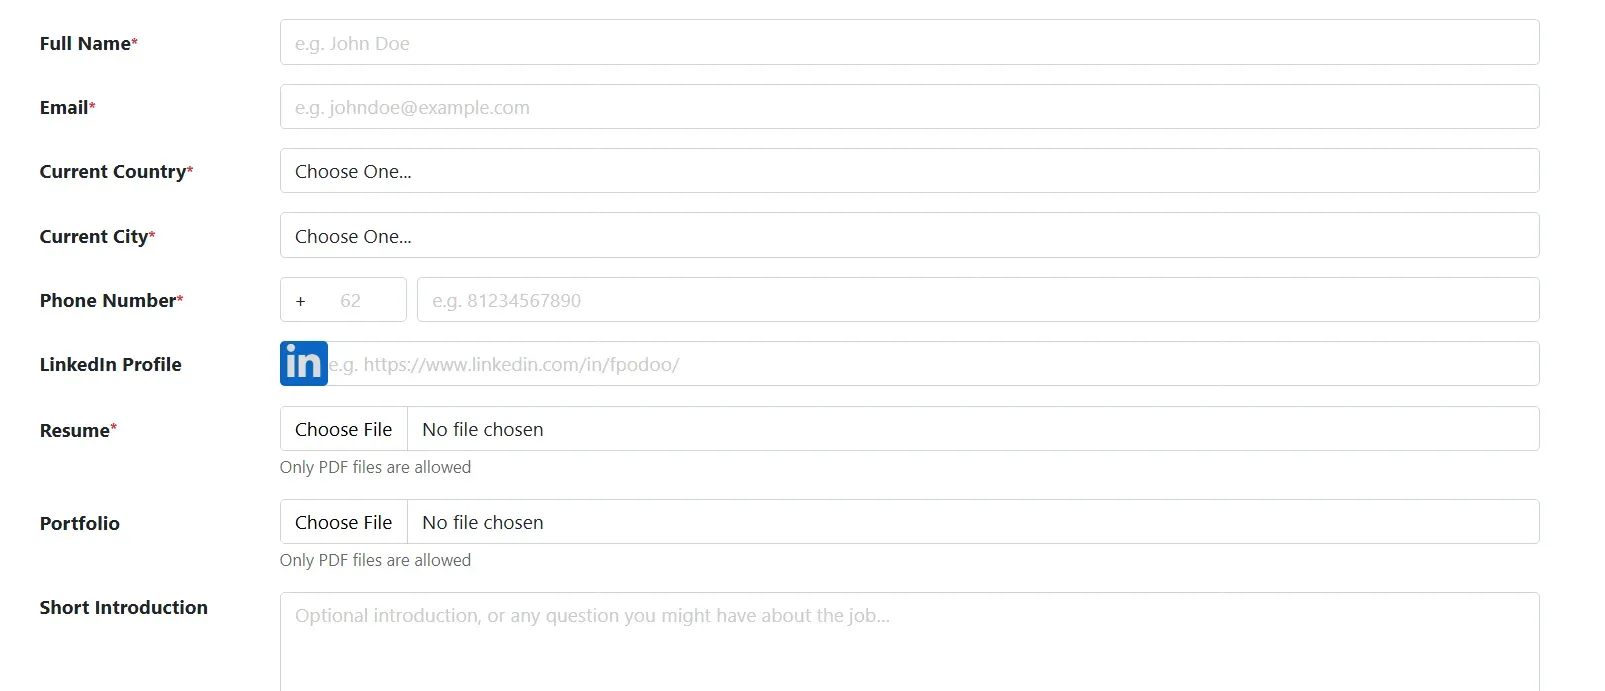
Task: Click the Resume 'No file chosen' text
Action: pos(483,429)
